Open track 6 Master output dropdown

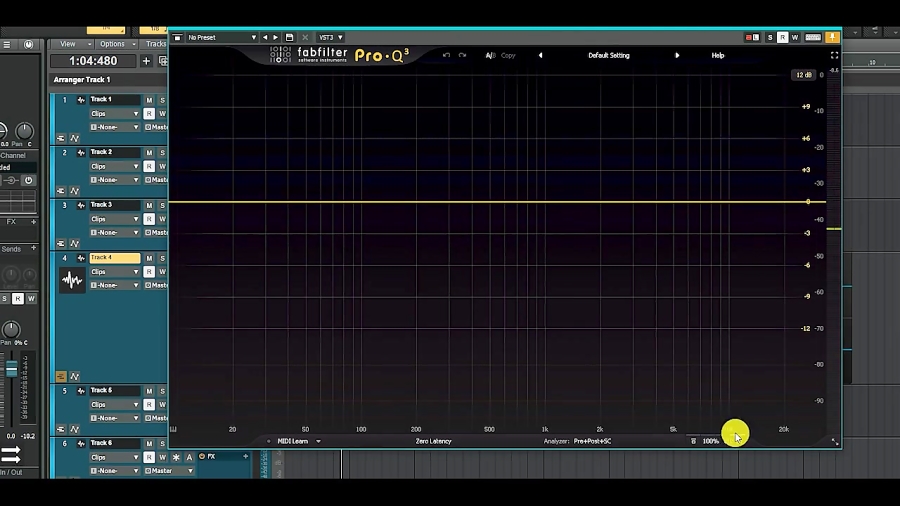(x=169, y=470)
